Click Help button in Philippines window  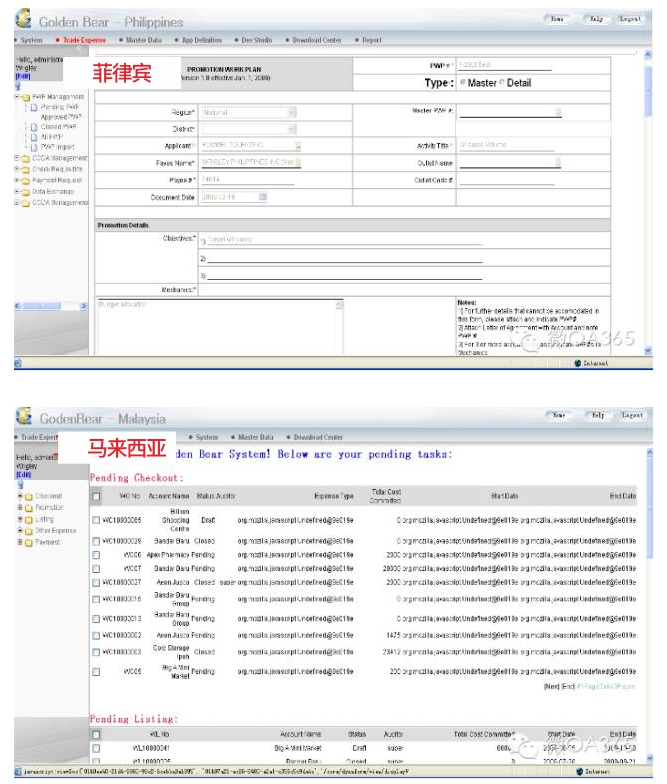tap(596, 19)
